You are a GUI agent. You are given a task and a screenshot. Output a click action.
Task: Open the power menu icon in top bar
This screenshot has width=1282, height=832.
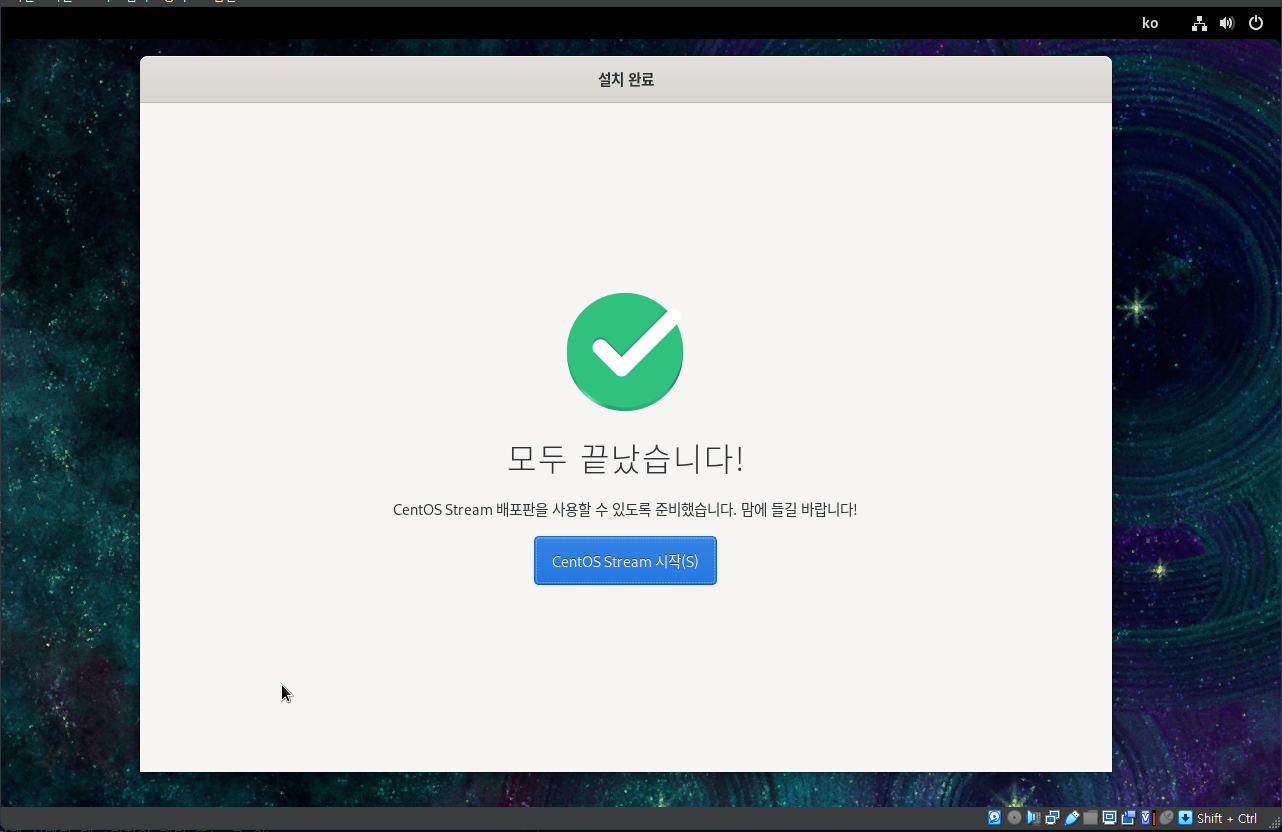[1256, 23]
